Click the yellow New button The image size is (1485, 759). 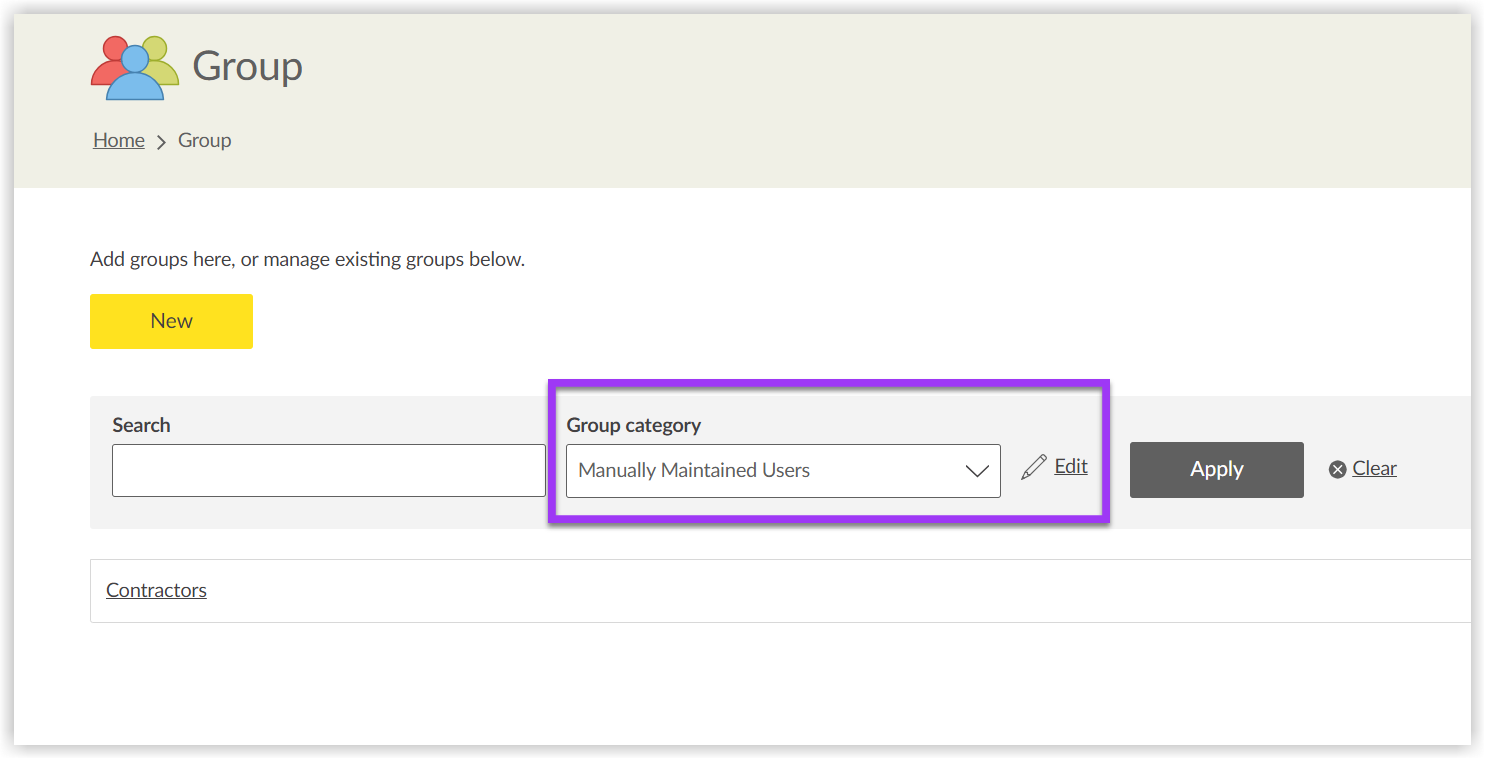point(171,321)
